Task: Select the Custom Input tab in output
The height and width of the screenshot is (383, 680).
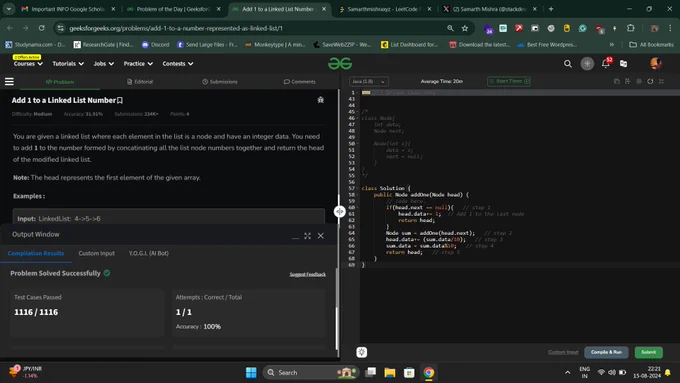Action: (97, 253)
